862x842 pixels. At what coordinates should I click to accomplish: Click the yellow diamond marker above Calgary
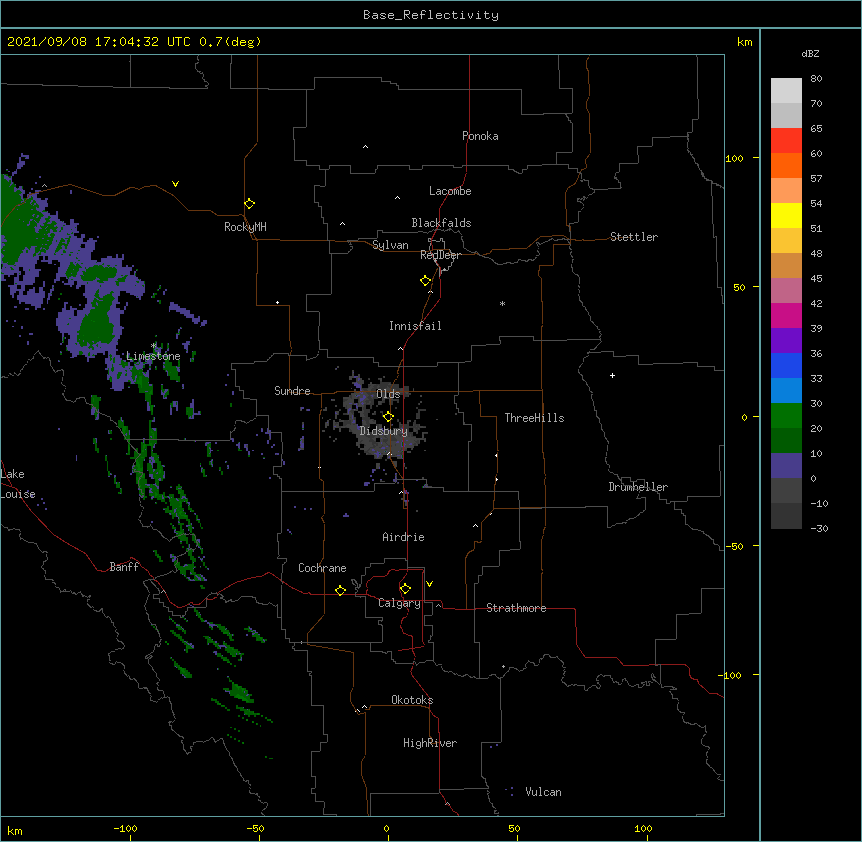pos(405,589)
